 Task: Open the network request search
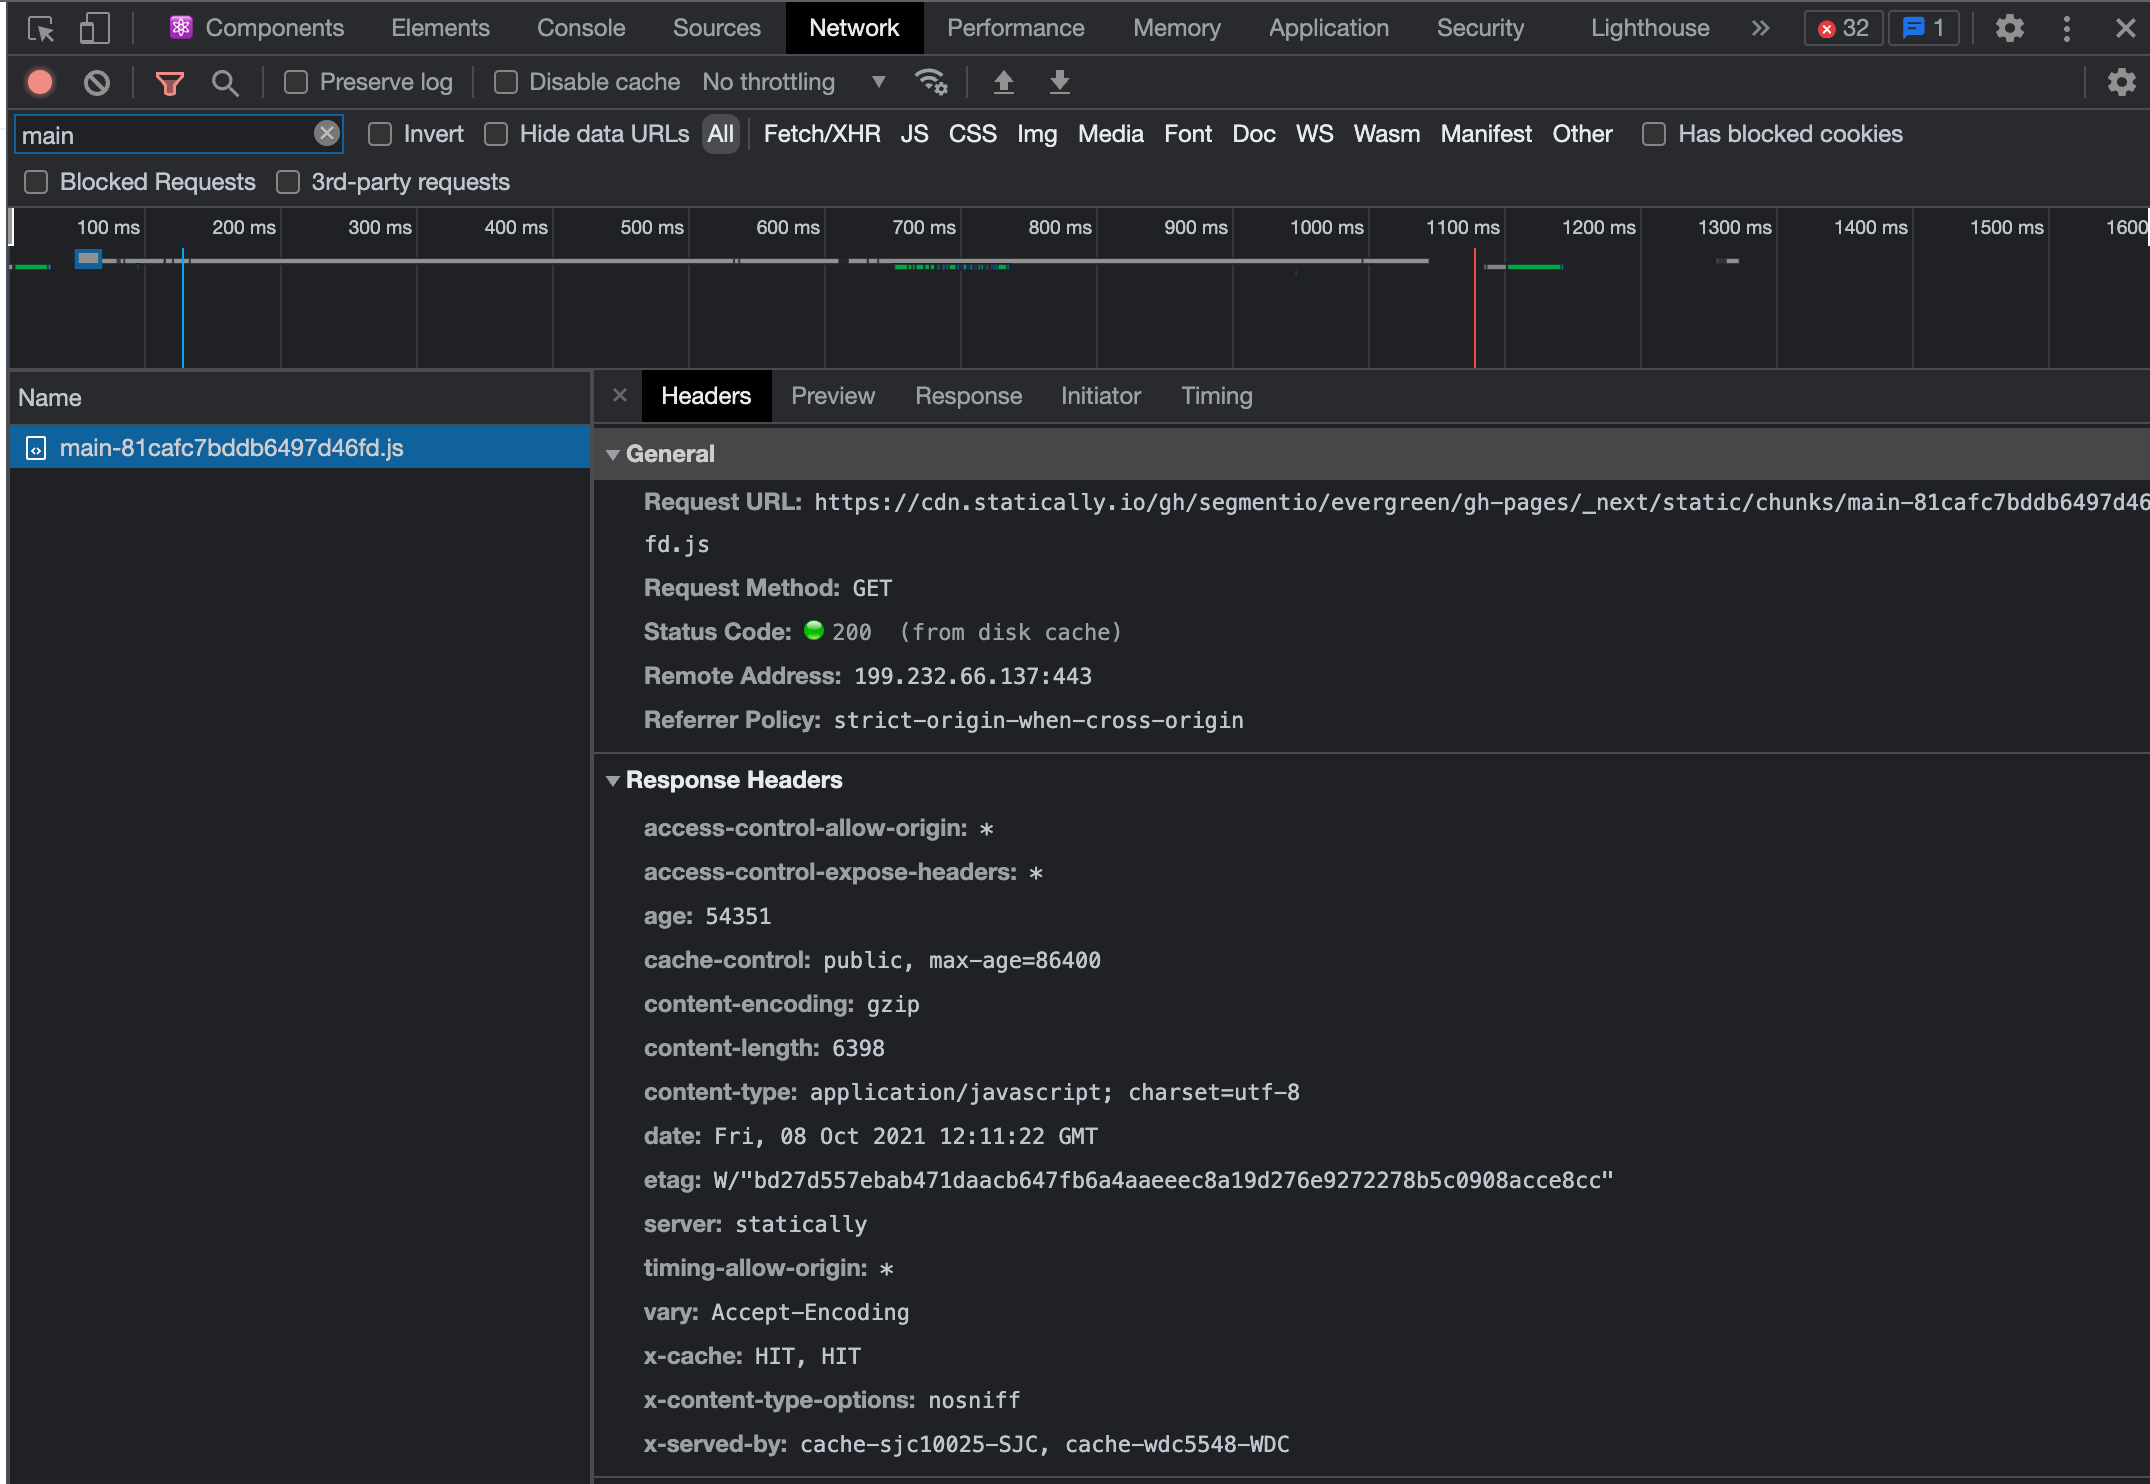225,82
